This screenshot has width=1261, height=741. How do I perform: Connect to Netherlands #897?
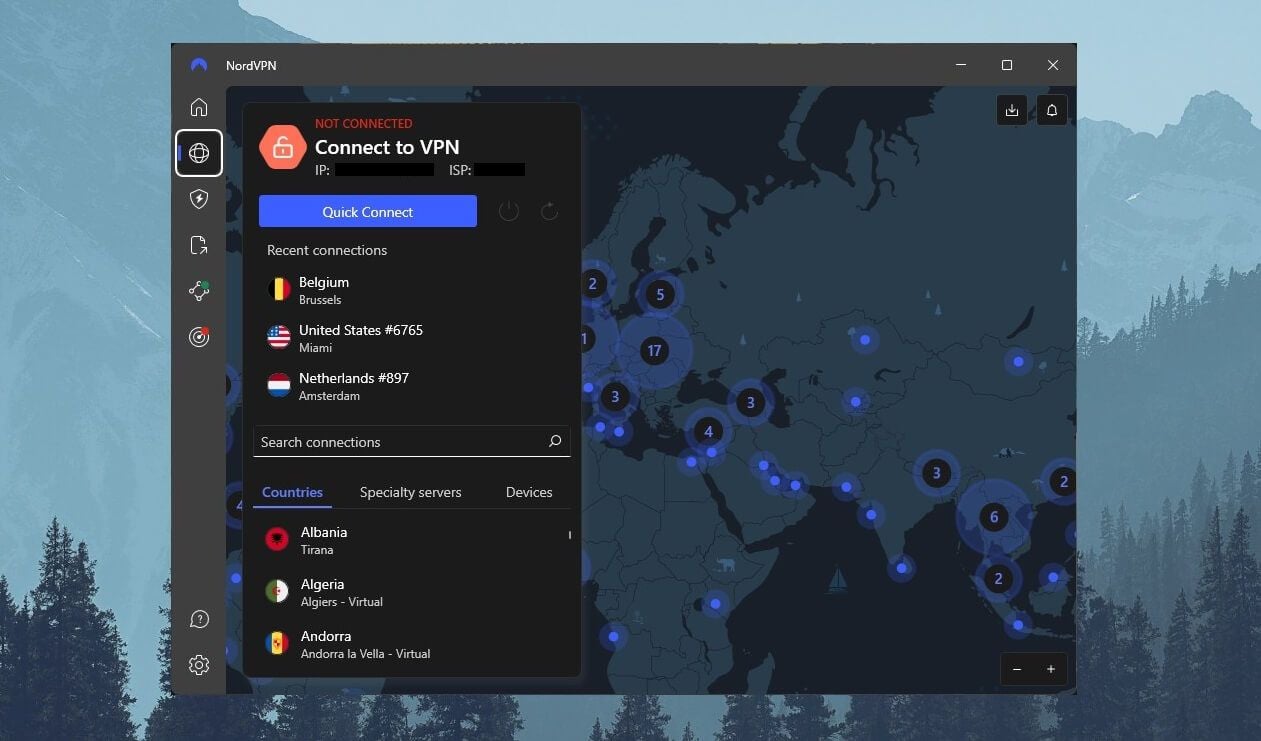412,386
